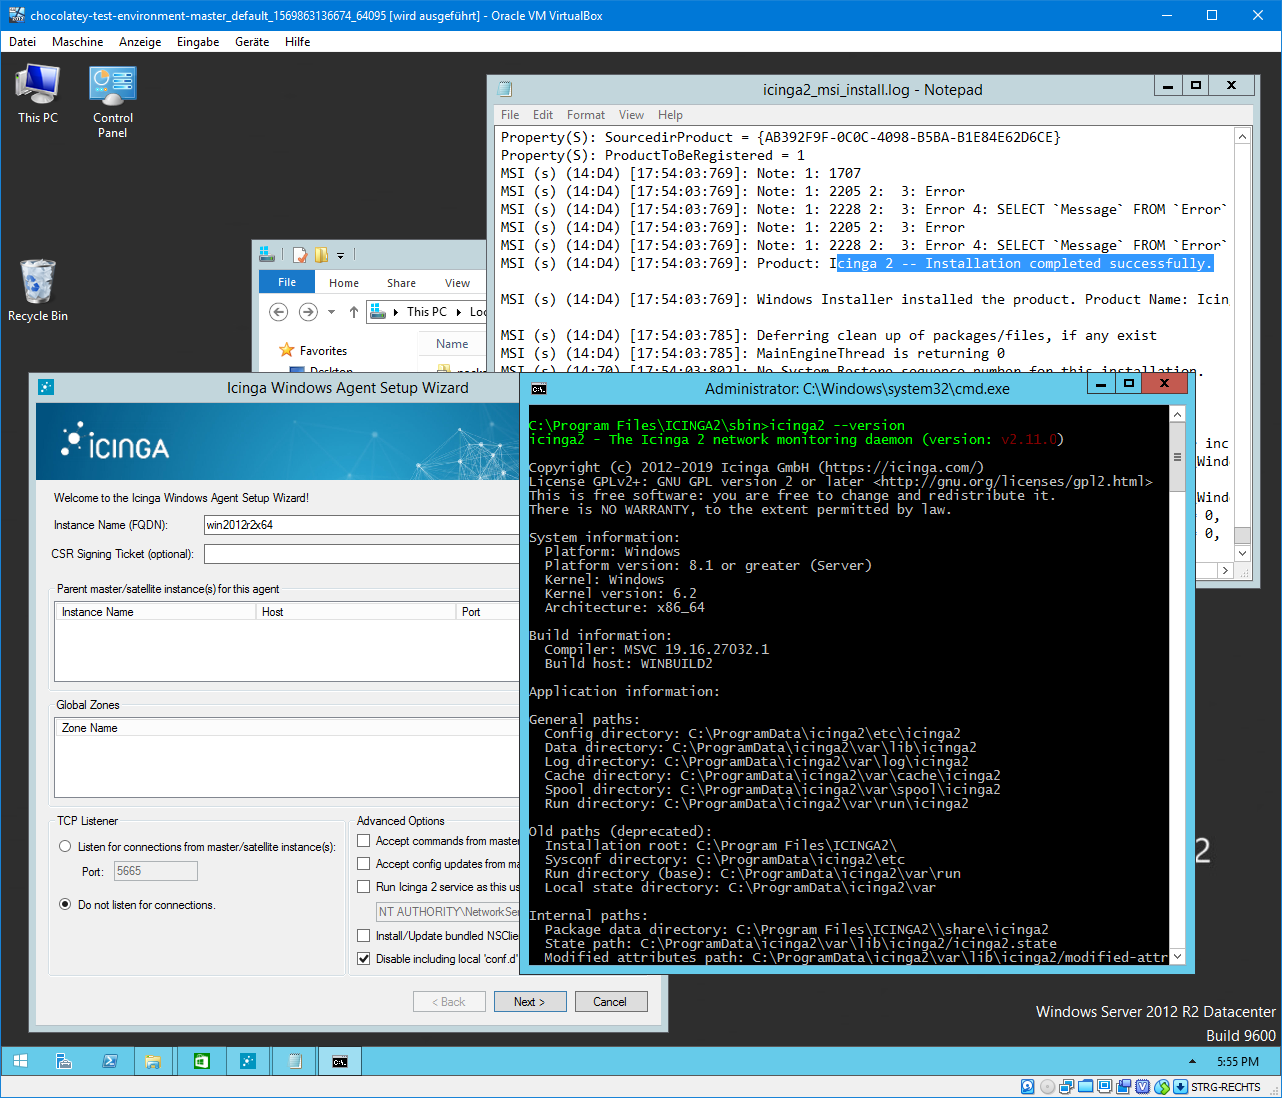Click the CSR Signing Ticket field
This screenshot has height=1098, width=1282.
(362, 554)
